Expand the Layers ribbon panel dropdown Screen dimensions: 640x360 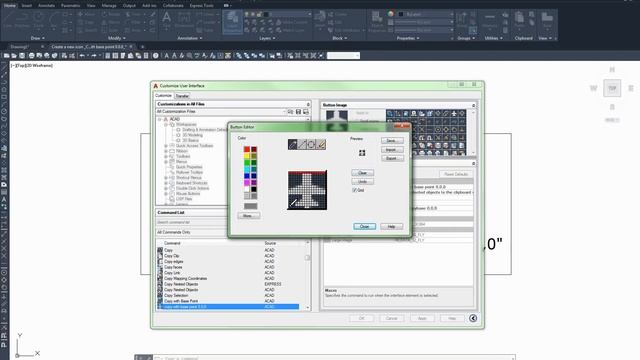click(x=267, y=38)
